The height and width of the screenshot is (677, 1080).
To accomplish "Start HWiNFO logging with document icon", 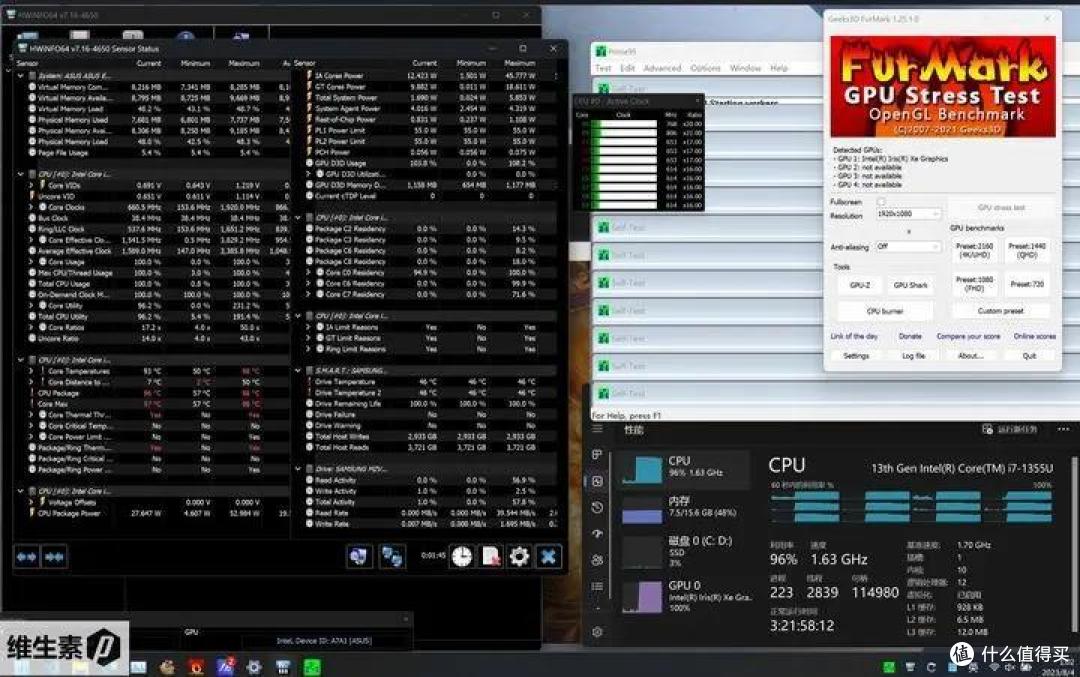I will click(490, 556).
